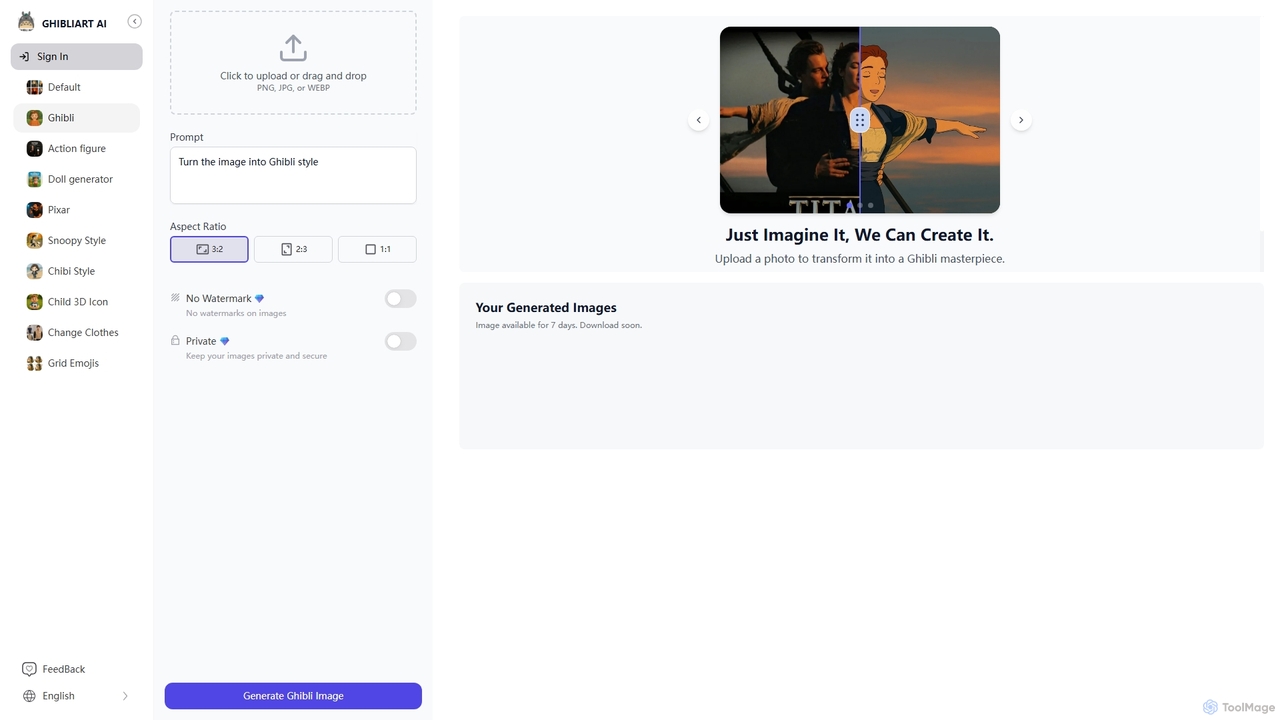1280x720 pixels.
Task: Click the Titanic comparison preview image
Action: tap(860, 120)
